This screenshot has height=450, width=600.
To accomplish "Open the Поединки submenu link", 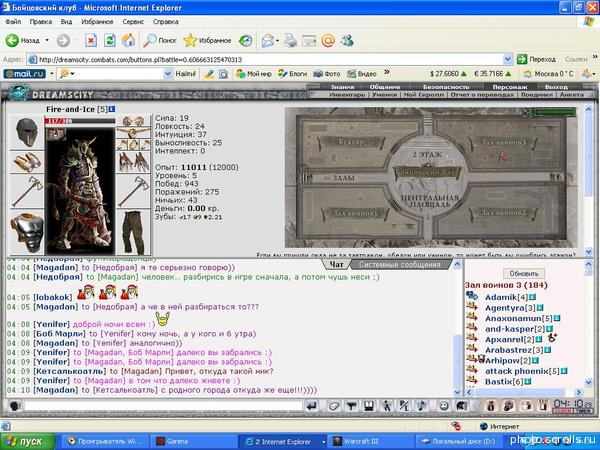I will (x=537, y=95).
